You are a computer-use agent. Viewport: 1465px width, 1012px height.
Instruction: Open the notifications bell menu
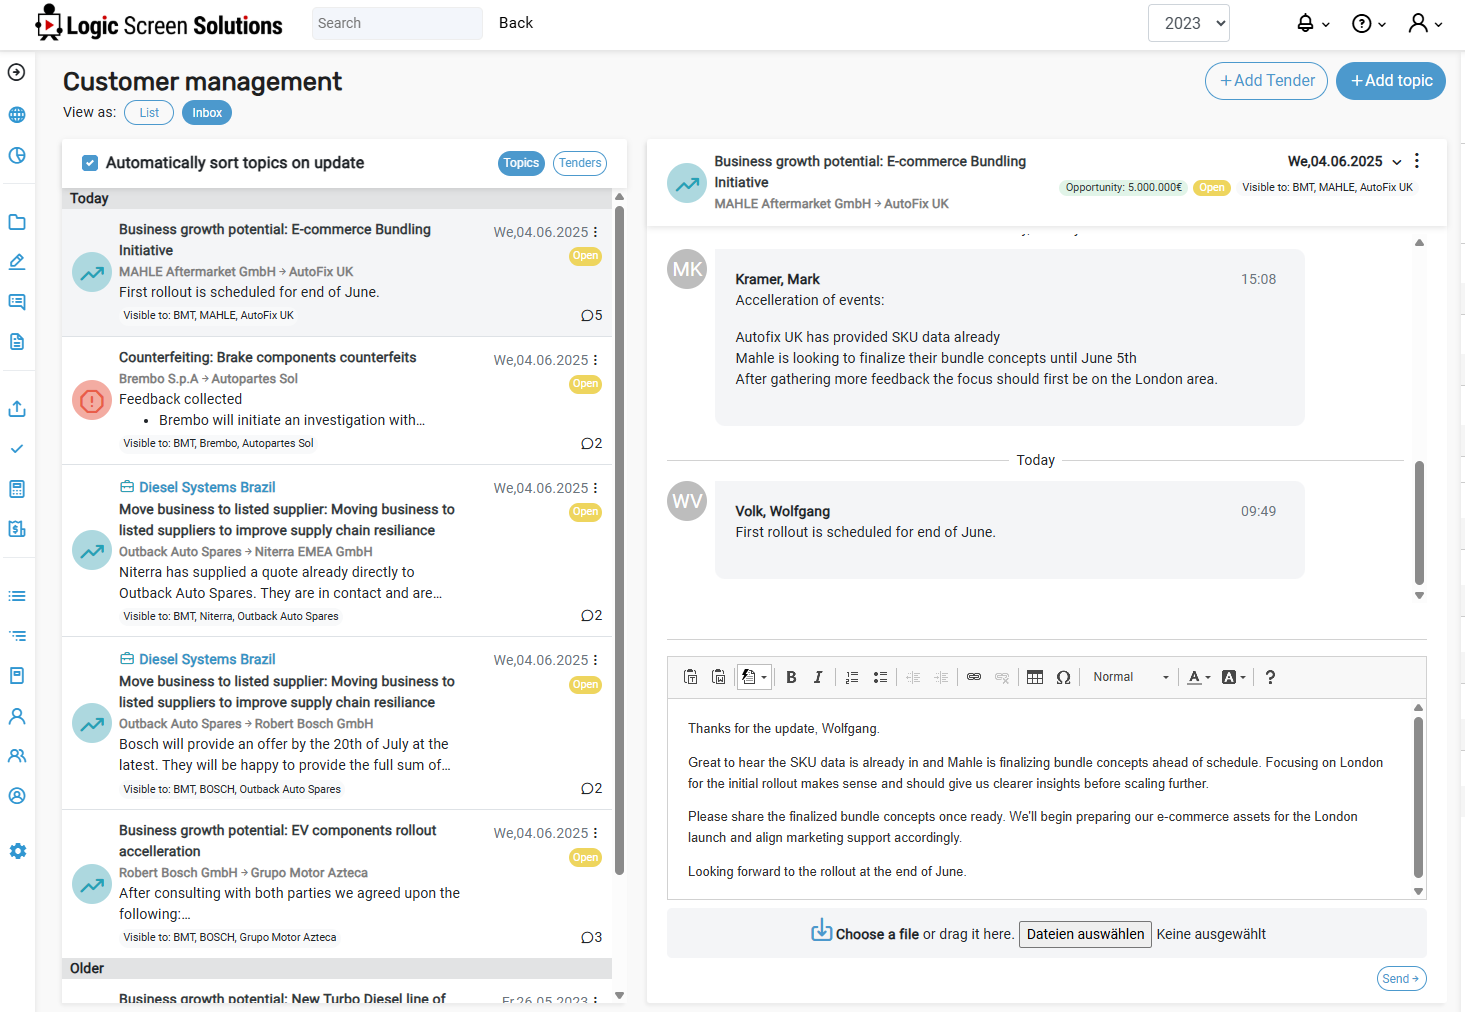click(x=1313, y=23)
